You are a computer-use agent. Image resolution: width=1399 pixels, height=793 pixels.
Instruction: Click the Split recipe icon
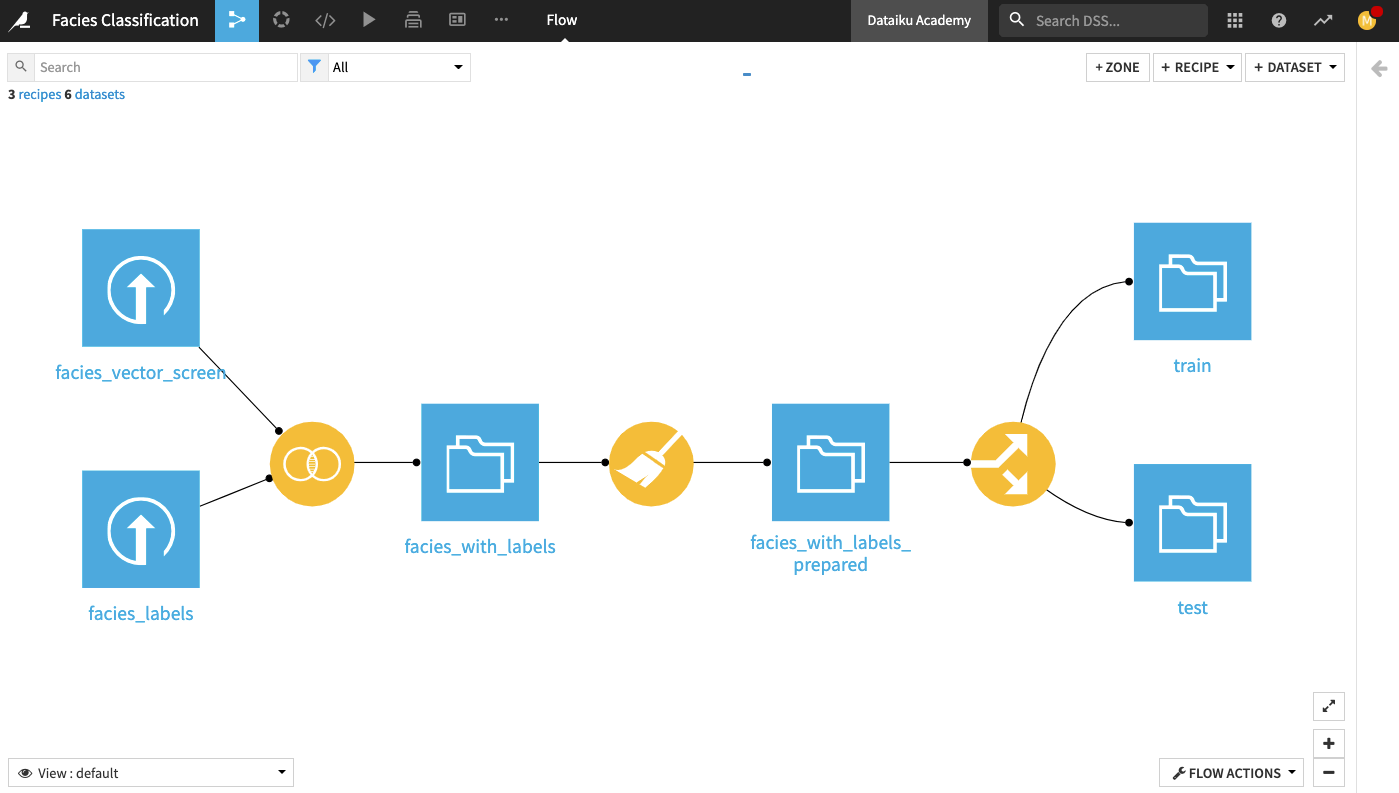coord(1013,464)
